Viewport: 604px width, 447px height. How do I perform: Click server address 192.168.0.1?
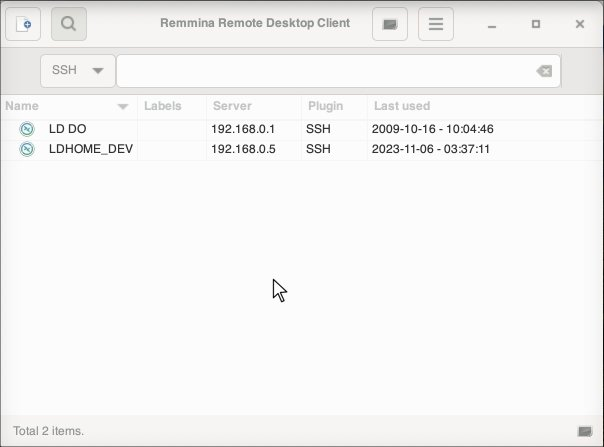pos(243,129)
